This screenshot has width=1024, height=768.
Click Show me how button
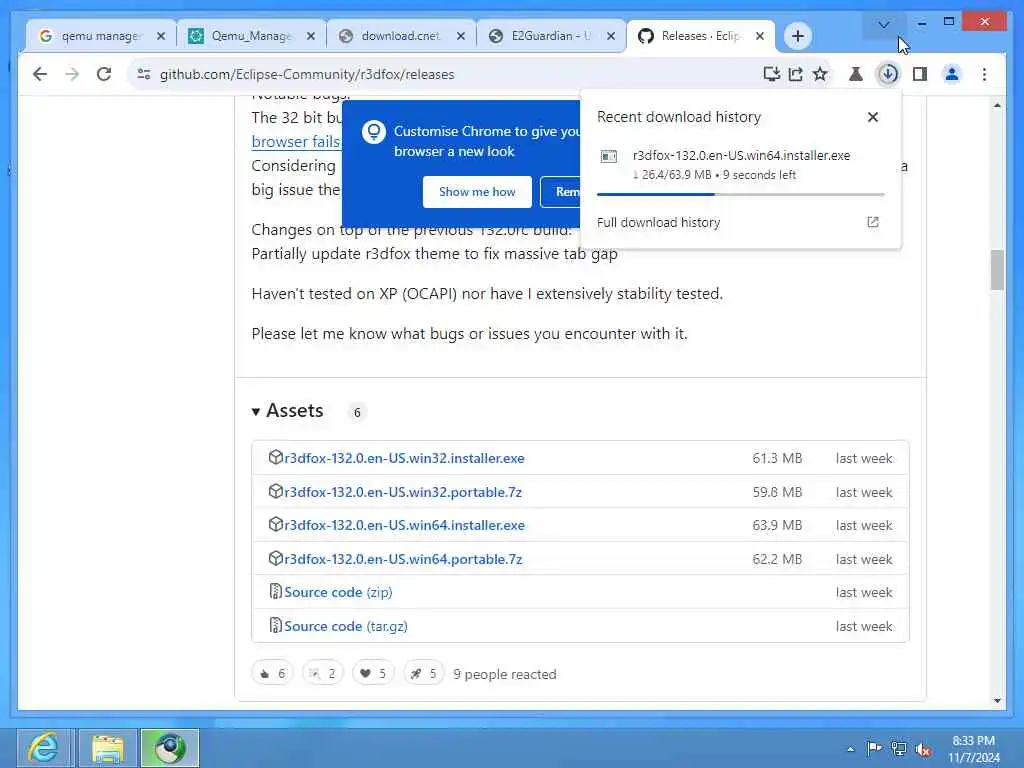click(477, 192)
